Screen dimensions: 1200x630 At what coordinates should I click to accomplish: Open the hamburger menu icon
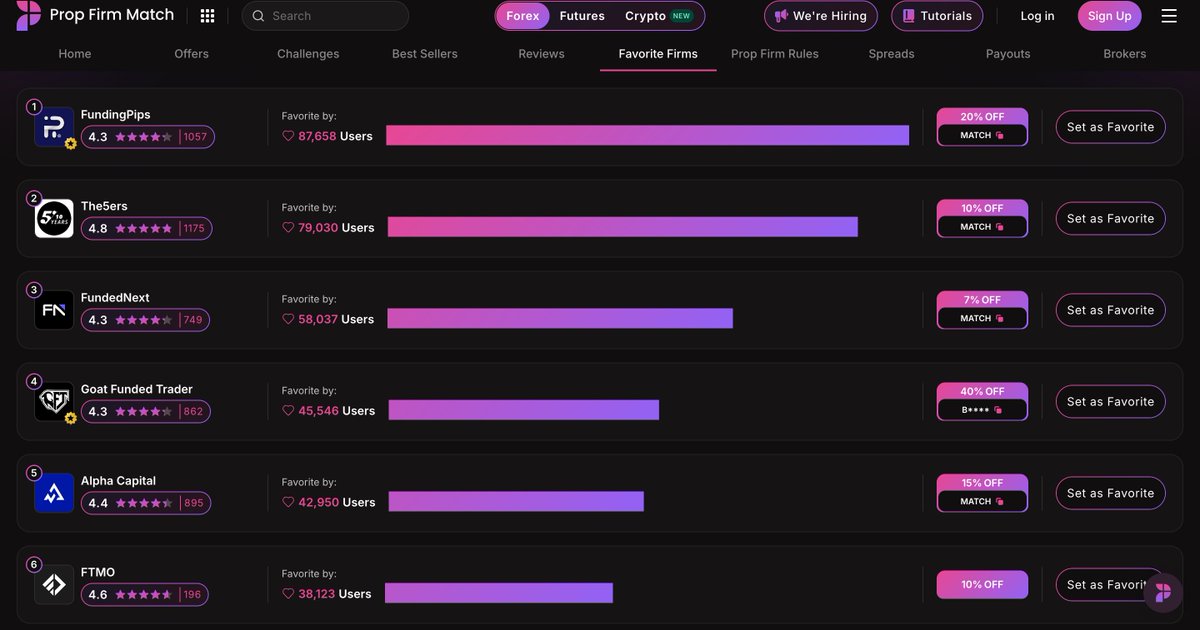pos(1169,16)
